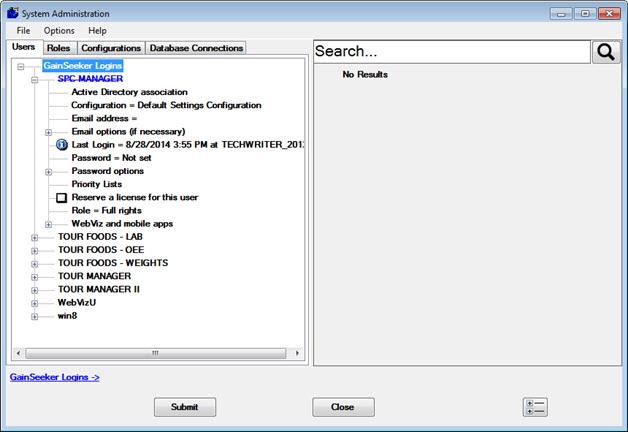
Task: Click the horizontal scrollbar in the tree panel
Action: pyautogui.click(x=155, y=353)
